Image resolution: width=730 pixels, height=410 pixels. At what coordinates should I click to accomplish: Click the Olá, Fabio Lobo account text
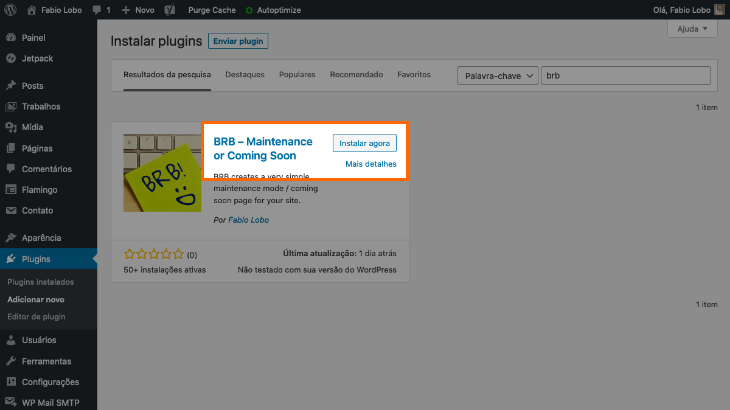click(x=682, y=10)
